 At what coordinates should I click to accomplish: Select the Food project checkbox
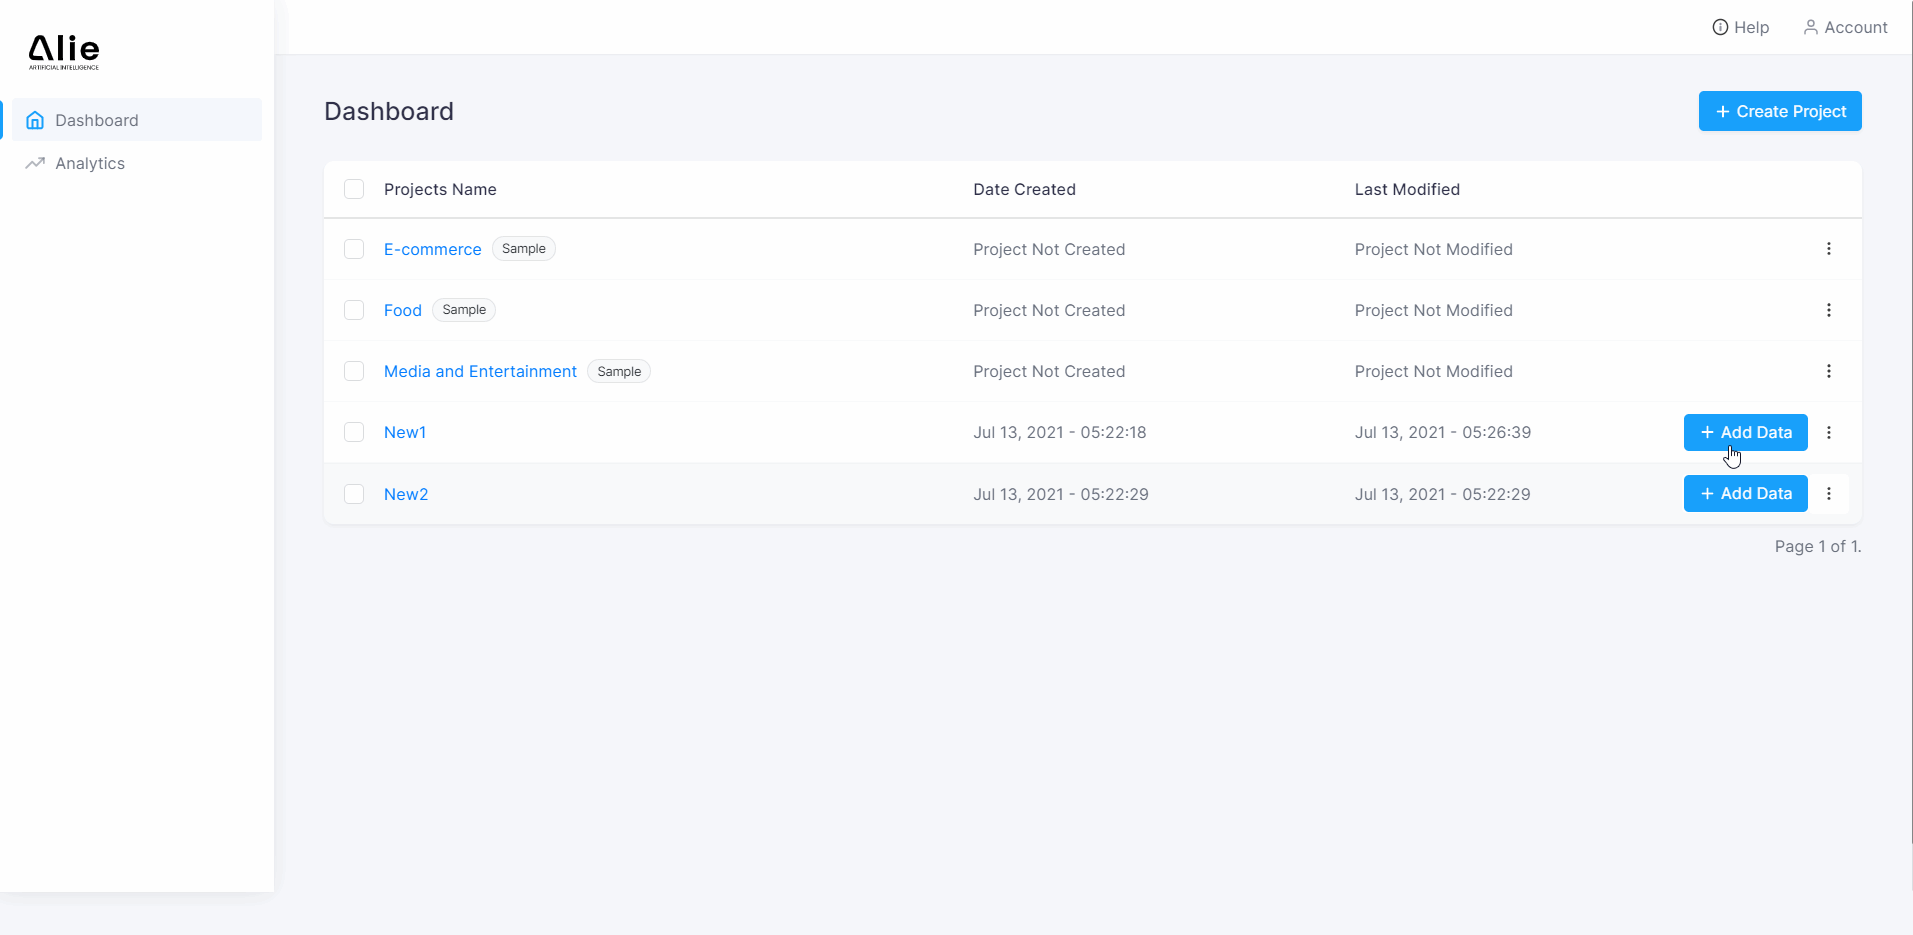354,310
